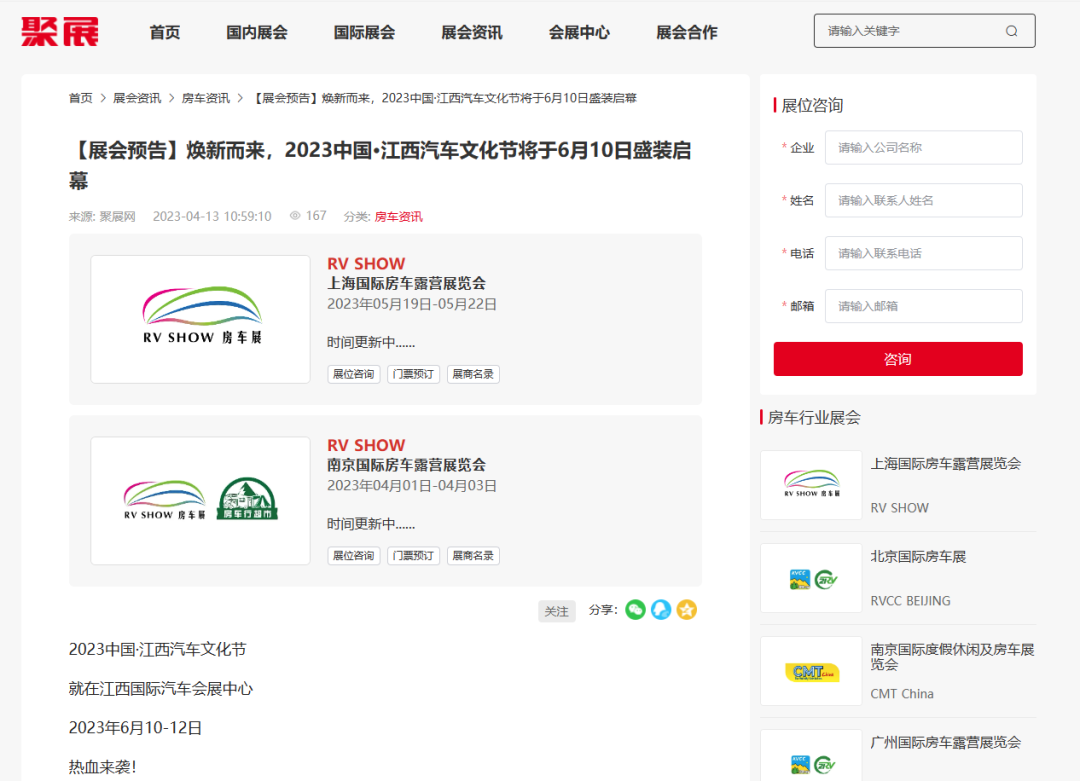Viewport: 1080px width, 781px height.
Task: Click the CMT China subtitle text
Action: (x=902, y=694)
